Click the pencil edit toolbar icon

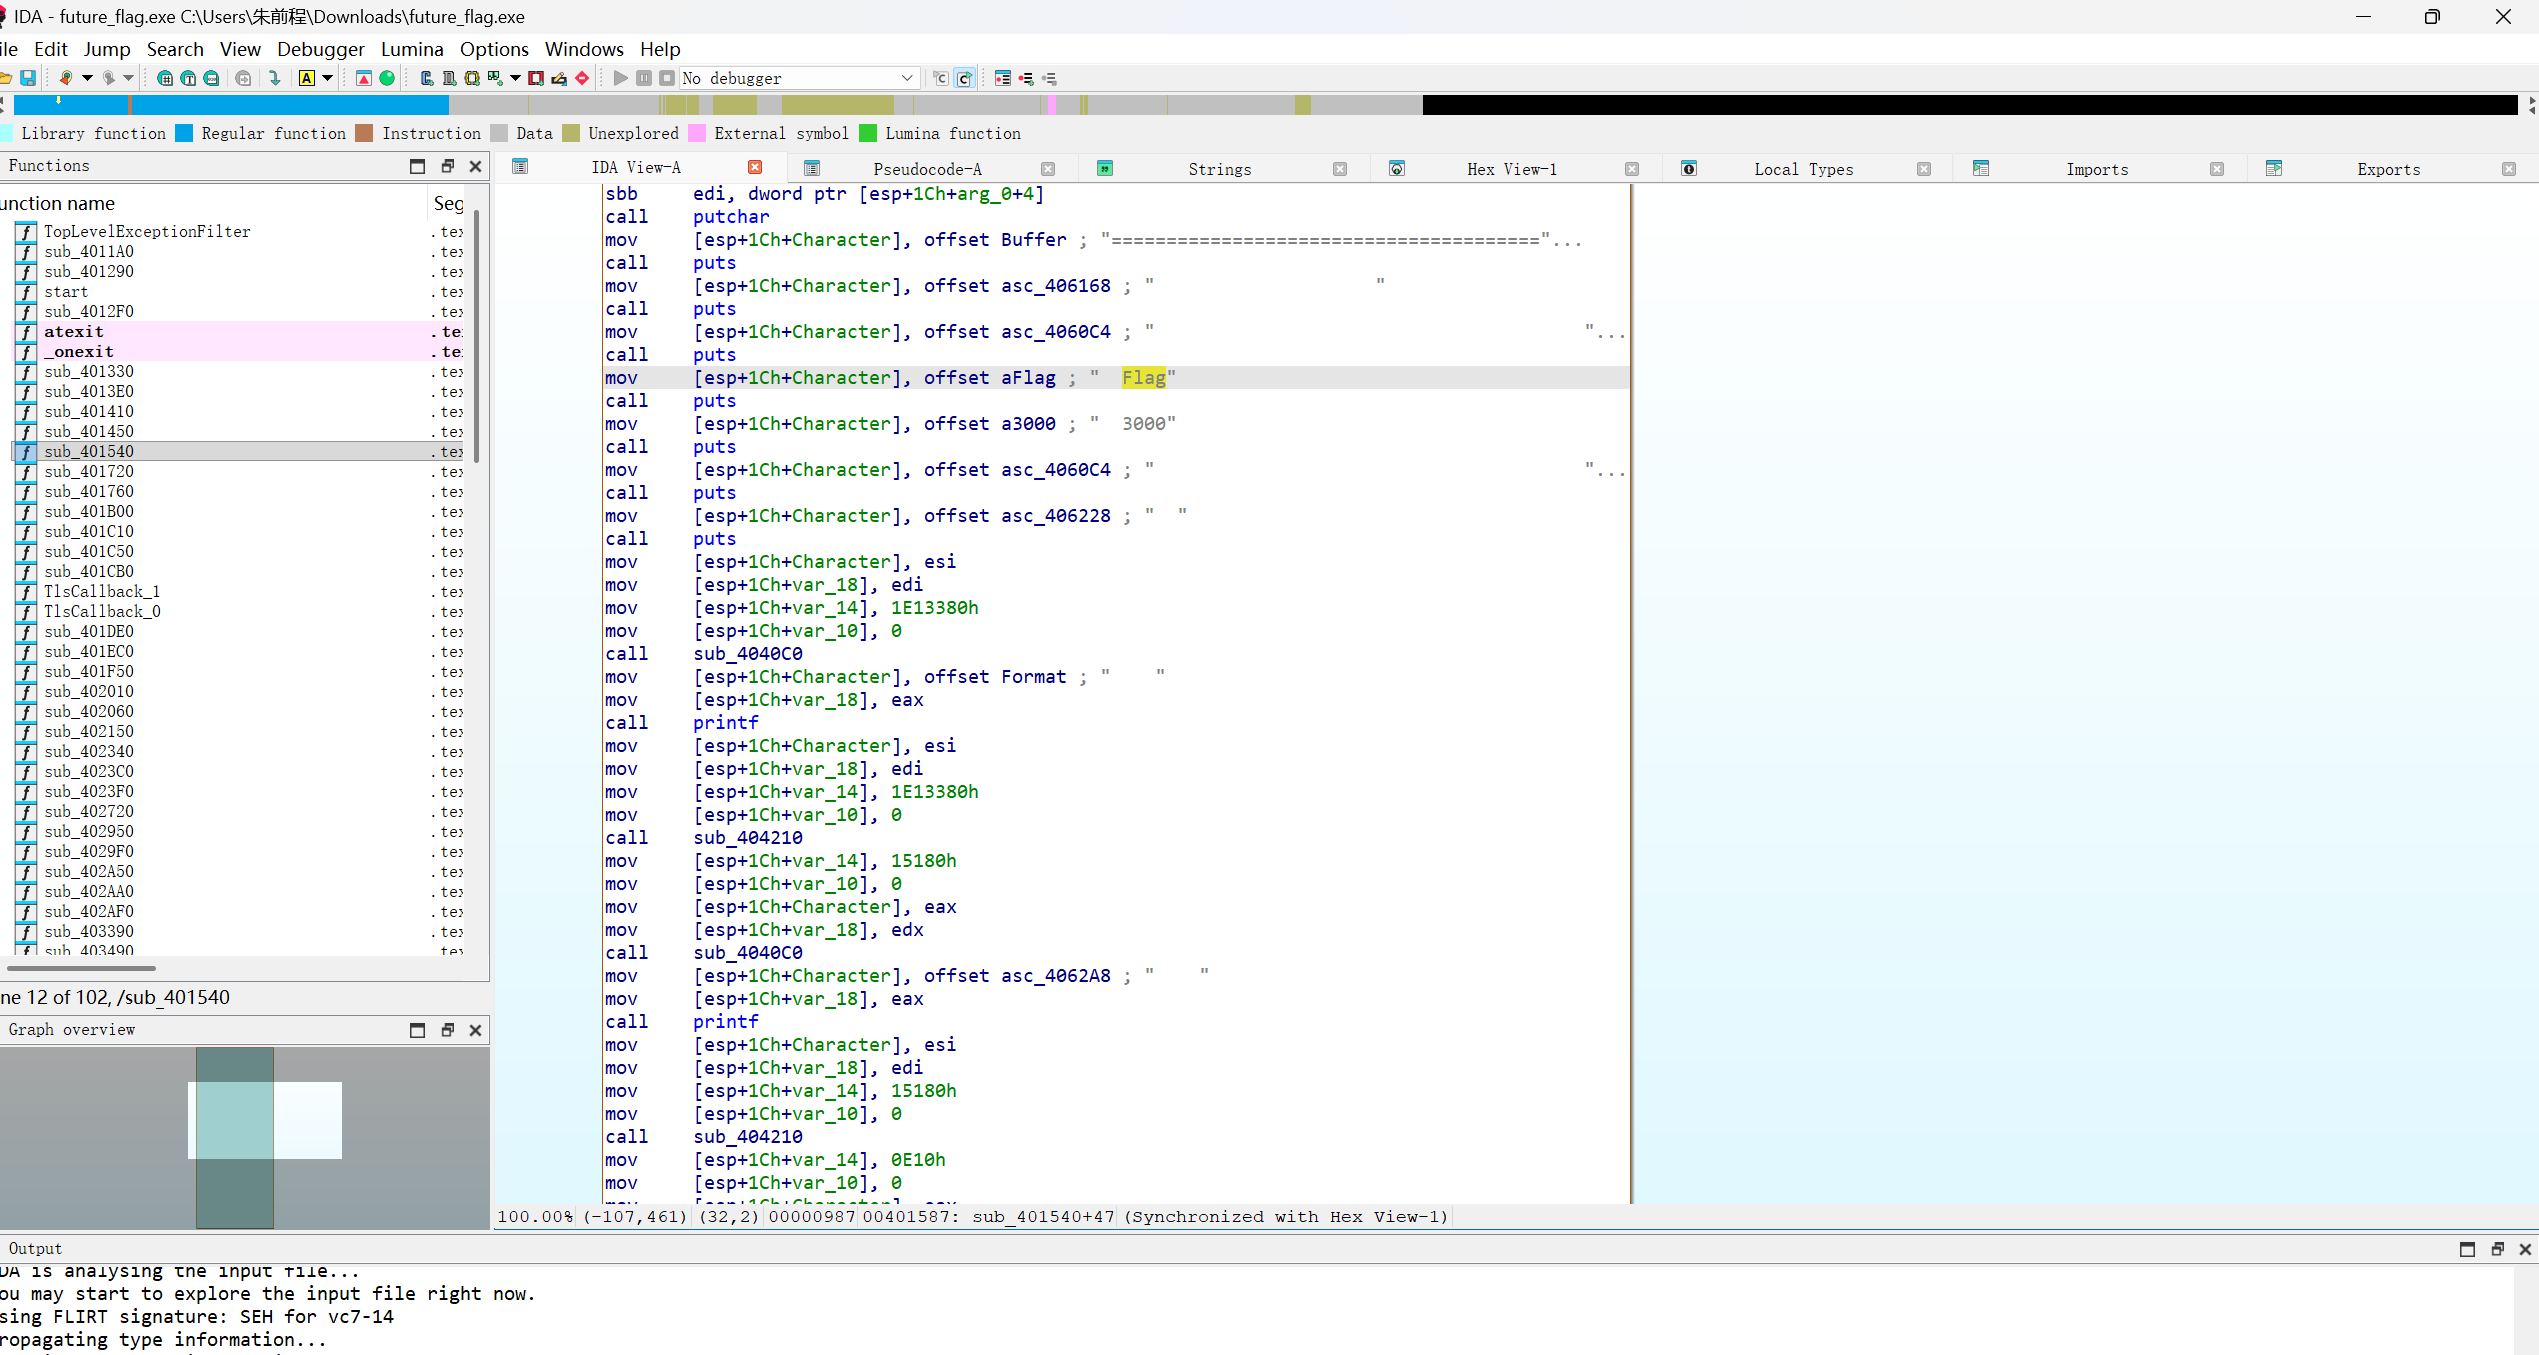click(559, 78)
